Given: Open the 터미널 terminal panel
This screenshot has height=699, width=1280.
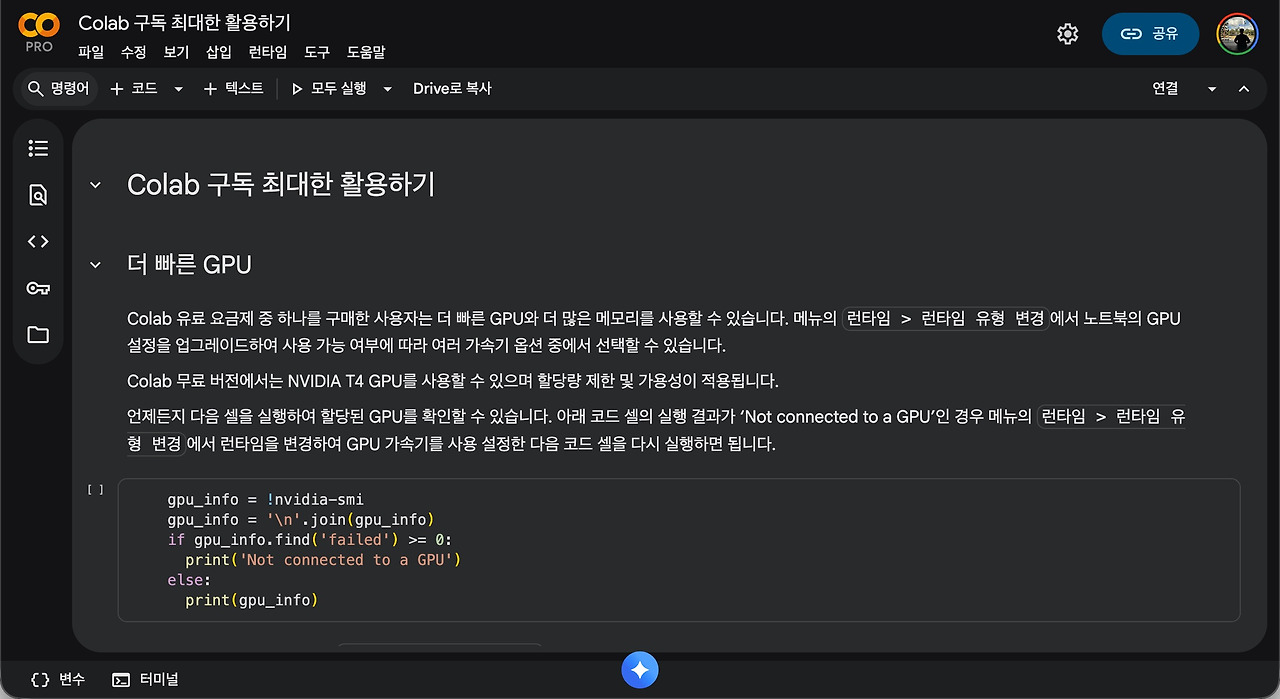Looking at the screenshot, I should pos(145,680).
